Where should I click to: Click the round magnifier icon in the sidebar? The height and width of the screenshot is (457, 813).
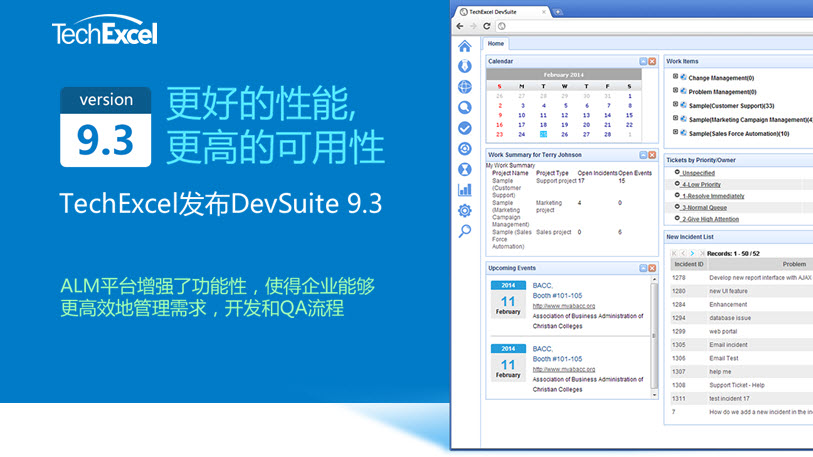465,107
